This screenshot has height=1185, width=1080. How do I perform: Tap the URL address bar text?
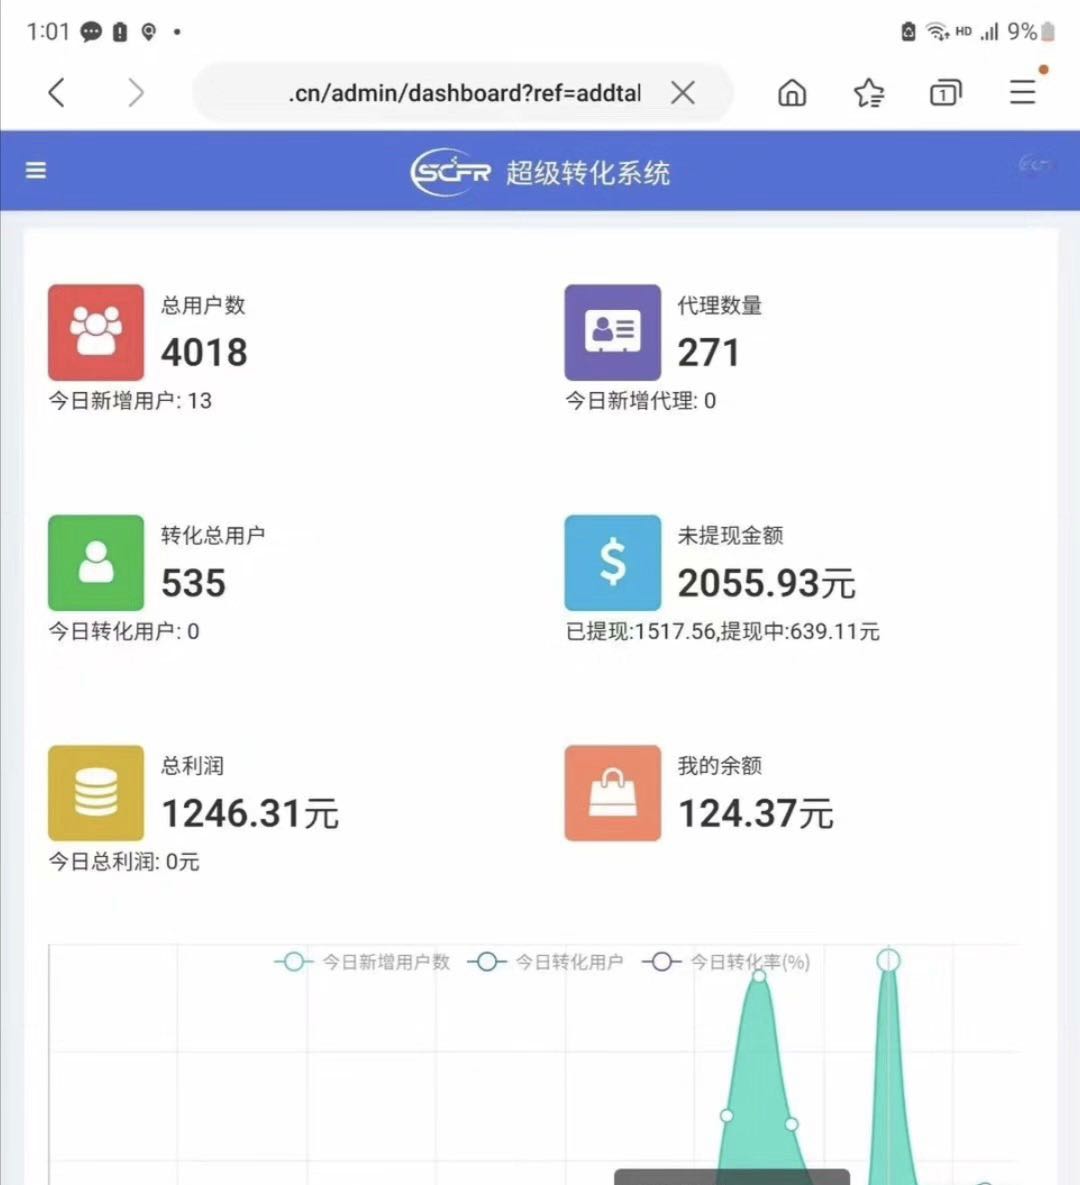pyautogui.click(x=465, y=93)
